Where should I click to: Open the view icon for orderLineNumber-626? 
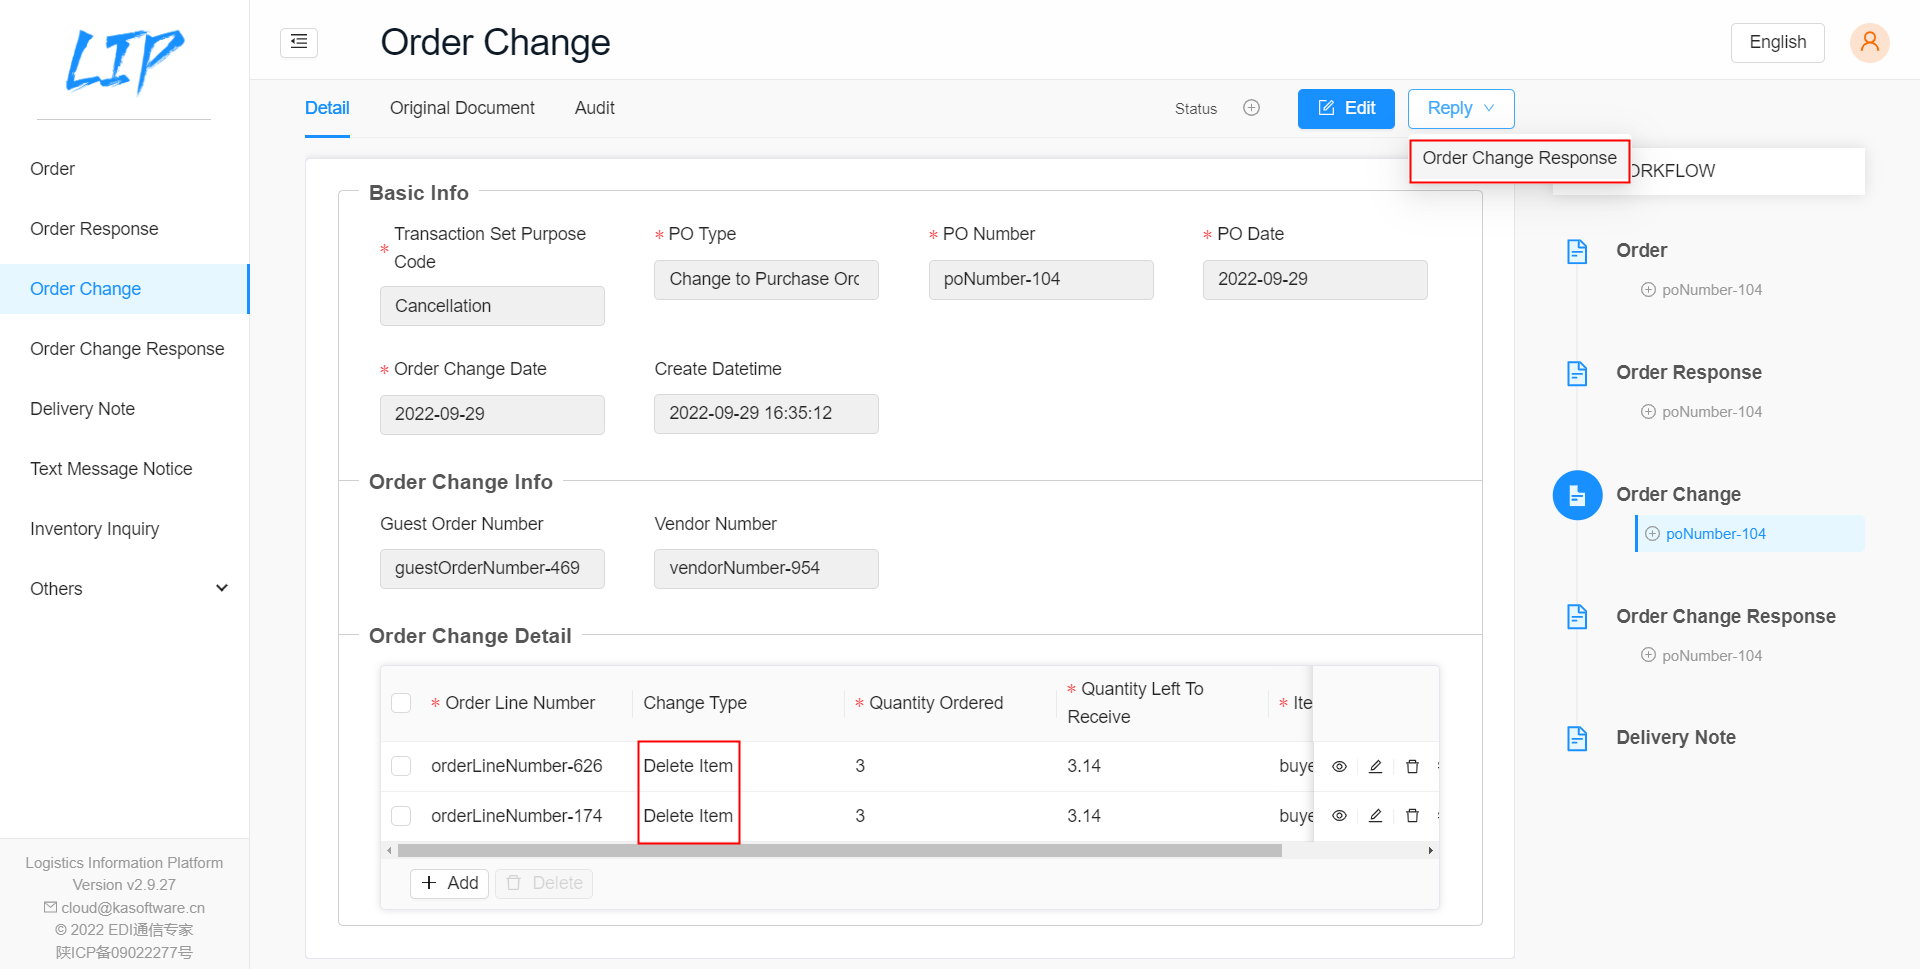coord(1339,766)
